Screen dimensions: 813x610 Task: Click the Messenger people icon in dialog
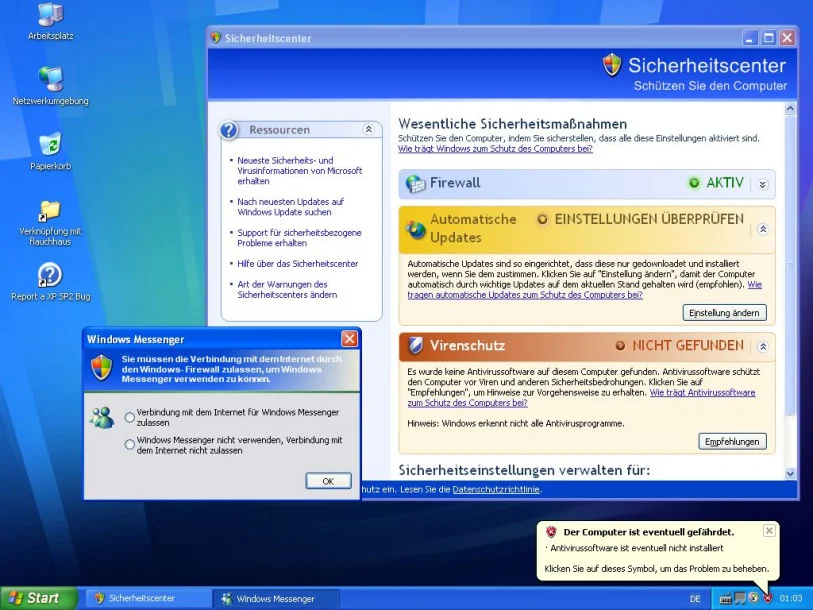pyautogui.click(x=102, y=418)
